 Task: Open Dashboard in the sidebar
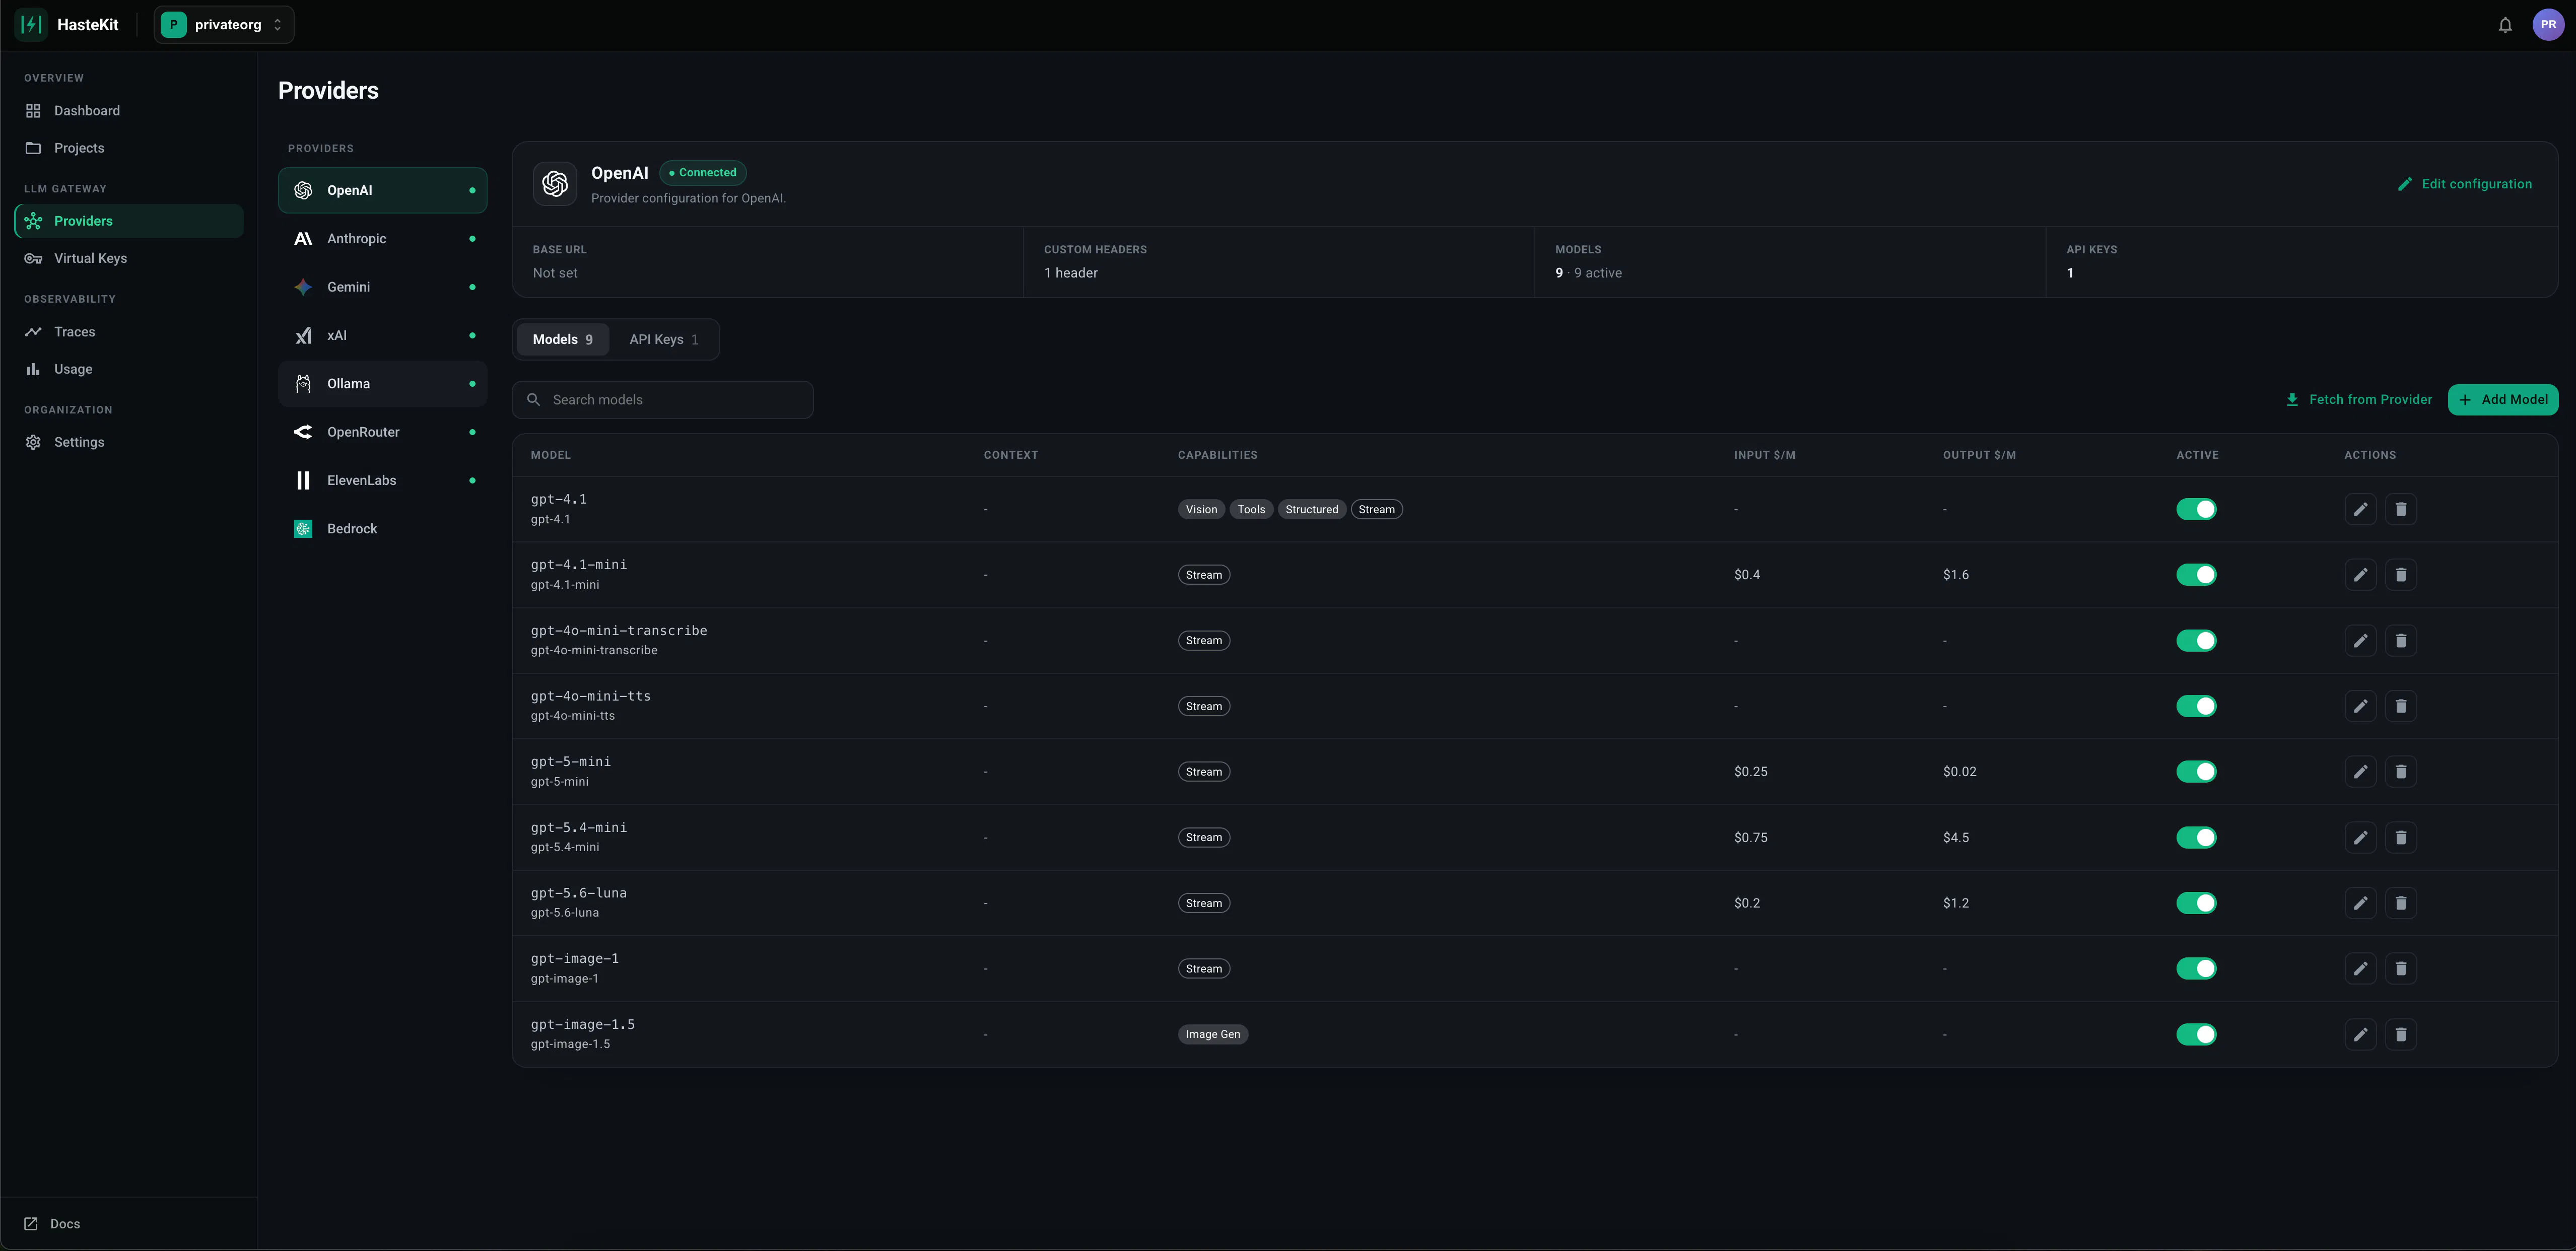pyautogui.click(x=129, y=111)
